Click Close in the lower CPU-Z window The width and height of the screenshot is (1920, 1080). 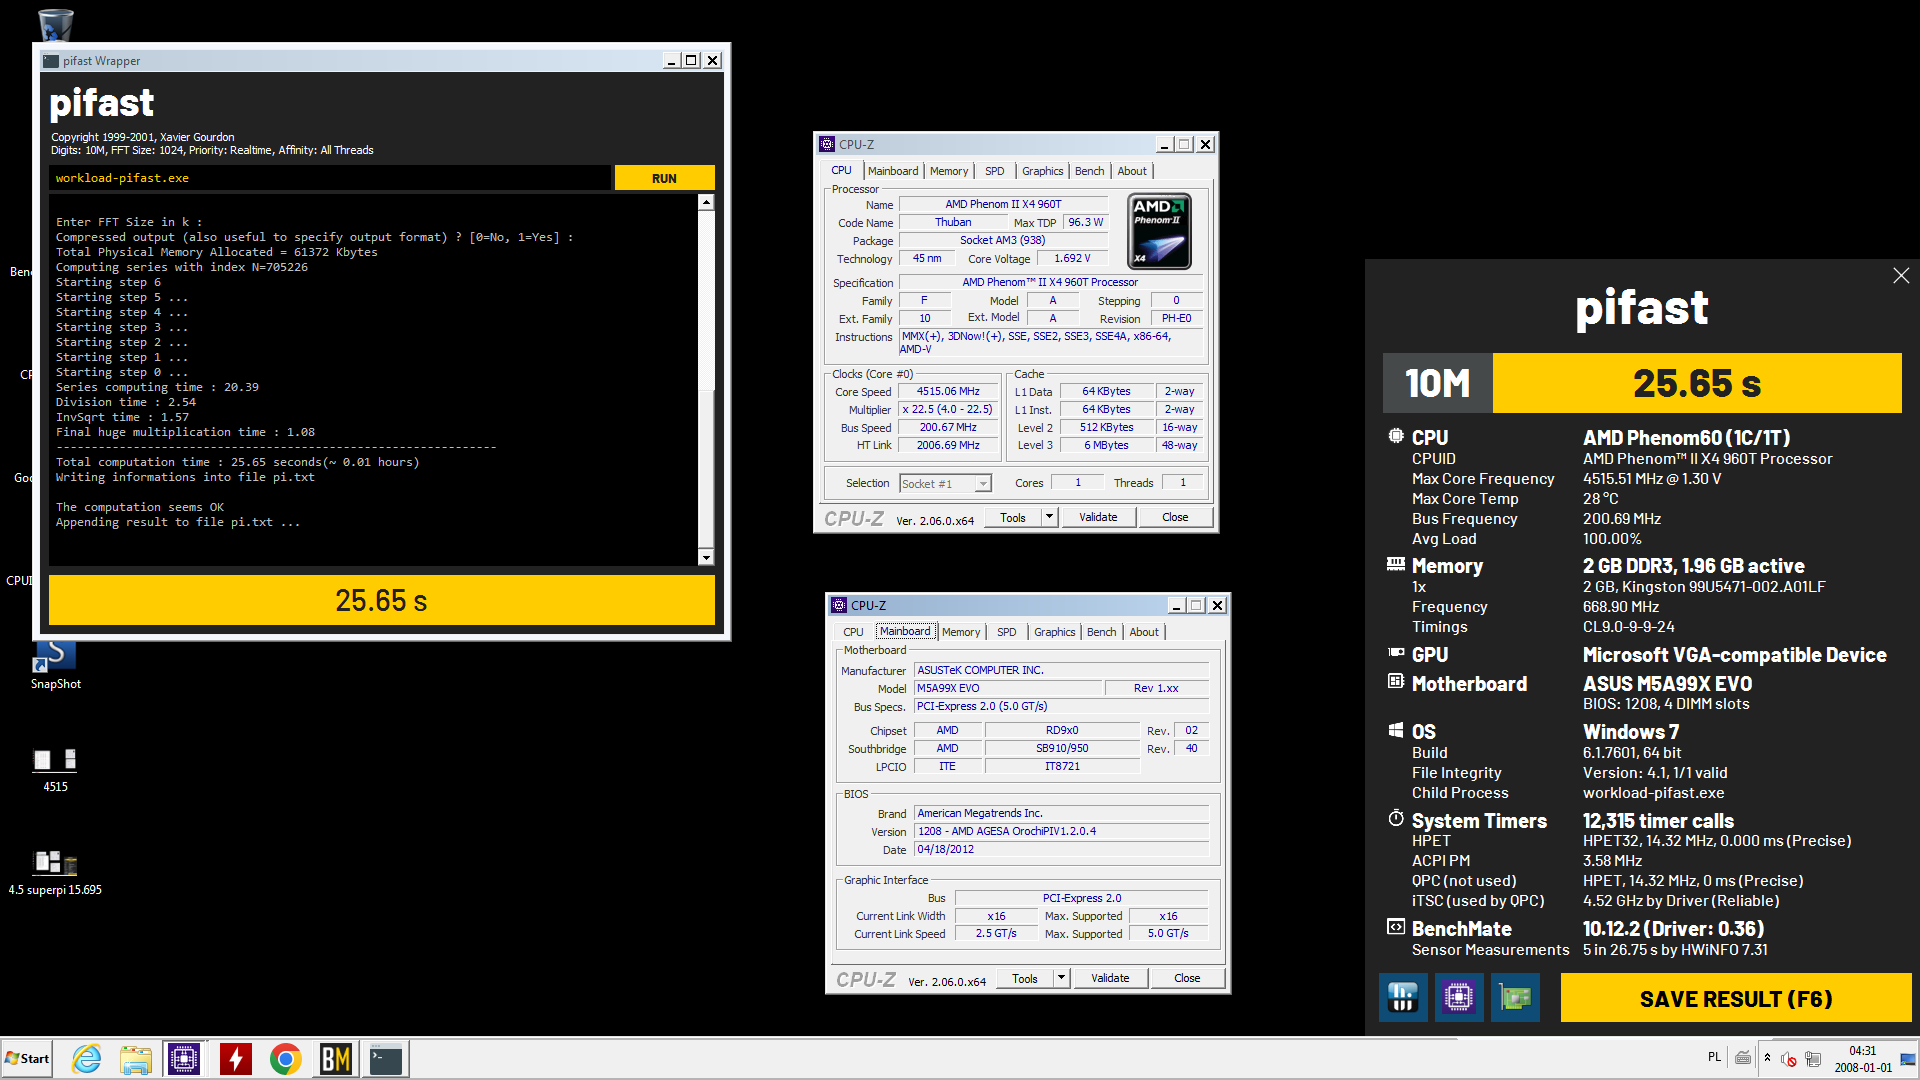[x=1187, y=978]
